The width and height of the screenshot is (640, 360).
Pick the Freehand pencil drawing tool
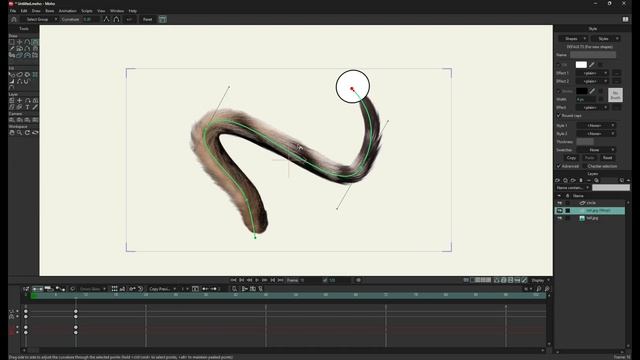click(x=12, y=48)
